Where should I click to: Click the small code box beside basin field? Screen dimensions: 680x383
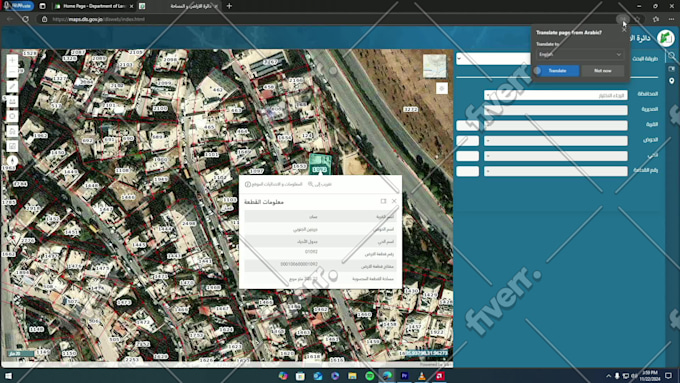pyautogui.click(x=468, y=141)
